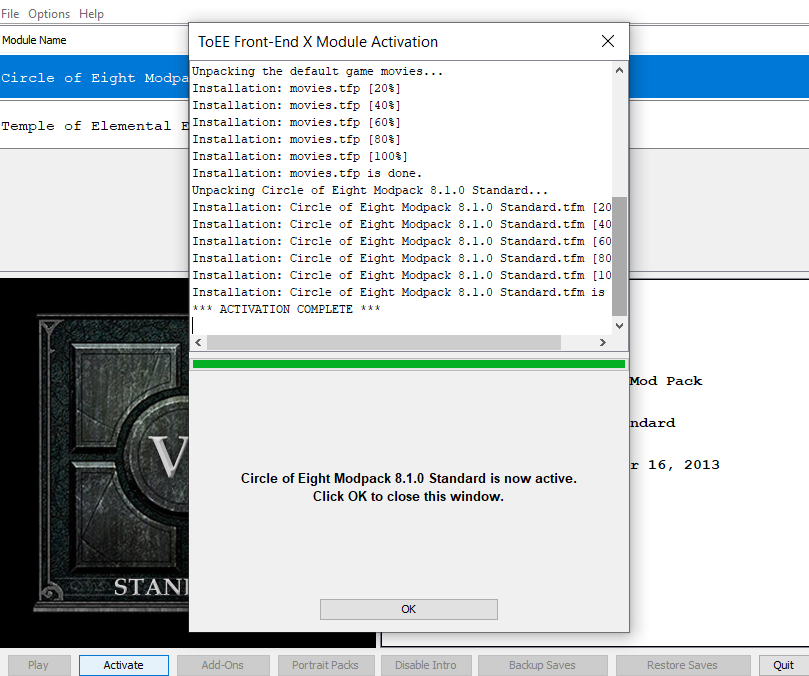The image size is (809, 676).
Task: Click OK to close the activation window
Action: 409,609
